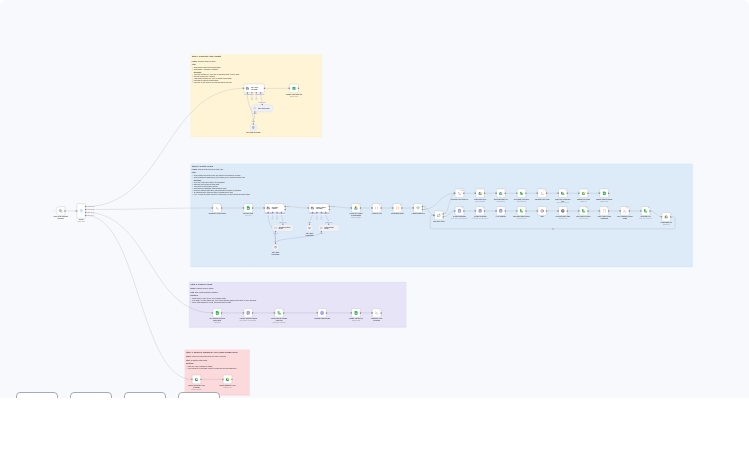
Task: Open the second AI Agent node in blue section
Action: (318, 208)
